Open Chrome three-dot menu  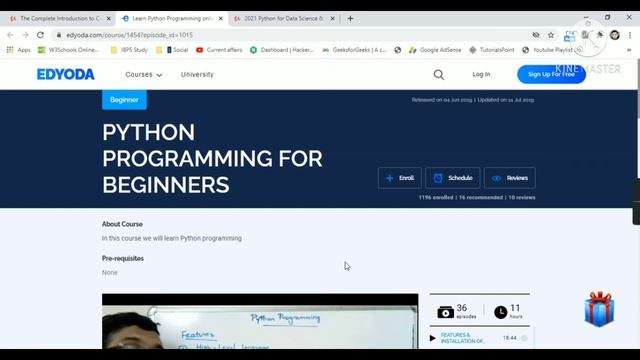[x=630, y=35]
